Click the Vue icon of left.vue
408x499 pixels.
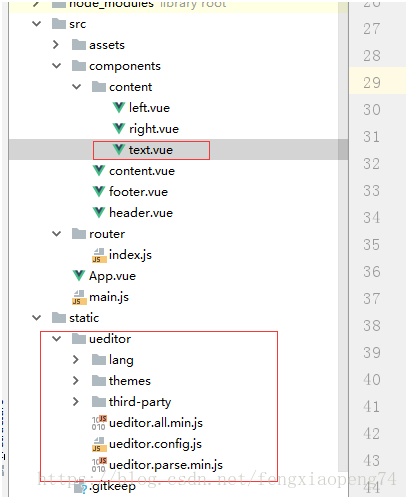pyautogui.click(x=119, y=108)
